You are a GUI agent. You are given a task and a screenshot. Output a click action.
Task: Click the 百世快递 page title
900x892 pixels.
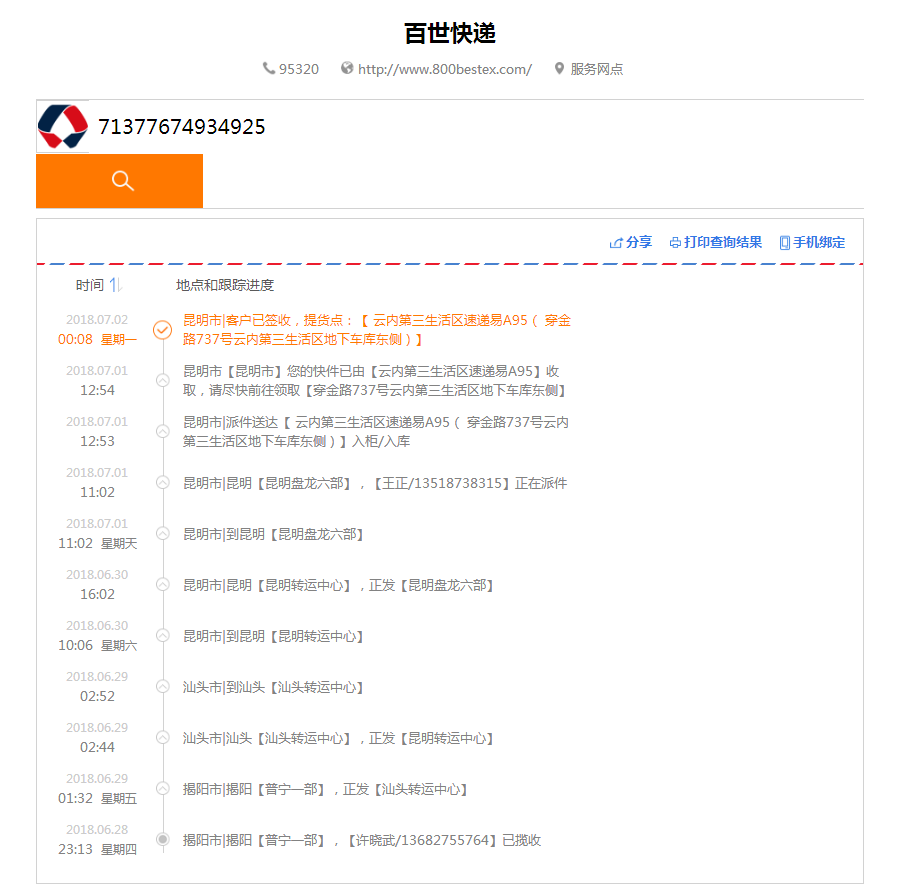(x=450, y=33)
